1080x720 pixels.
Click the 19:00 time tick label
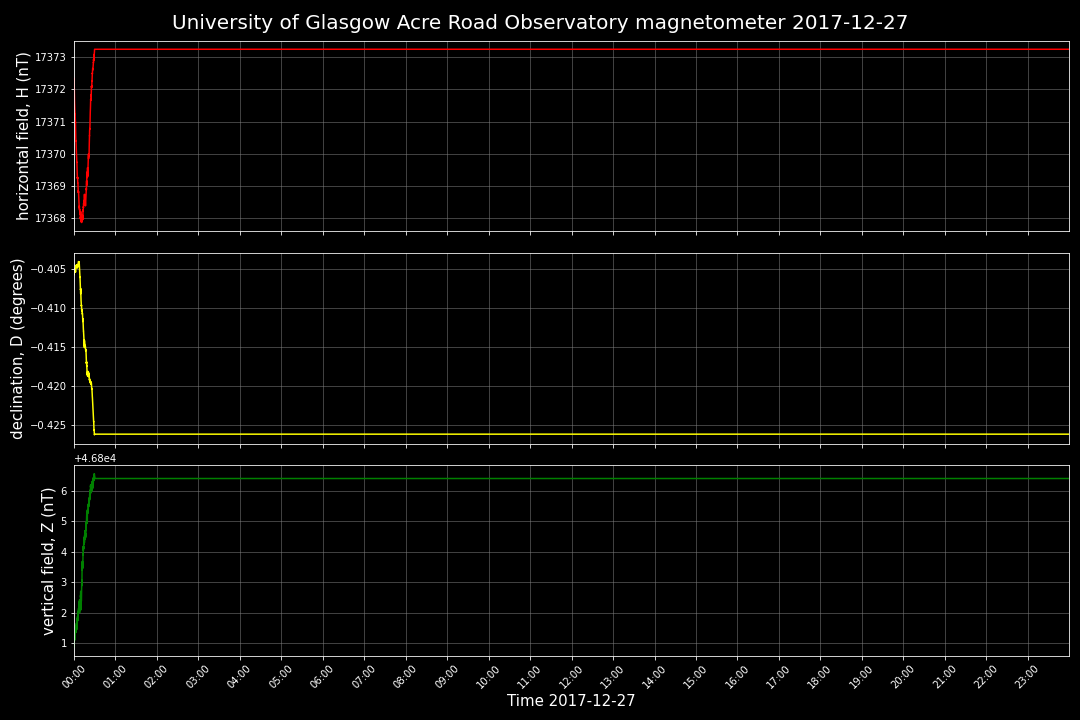pyautogui.click(x=861, y=677)
